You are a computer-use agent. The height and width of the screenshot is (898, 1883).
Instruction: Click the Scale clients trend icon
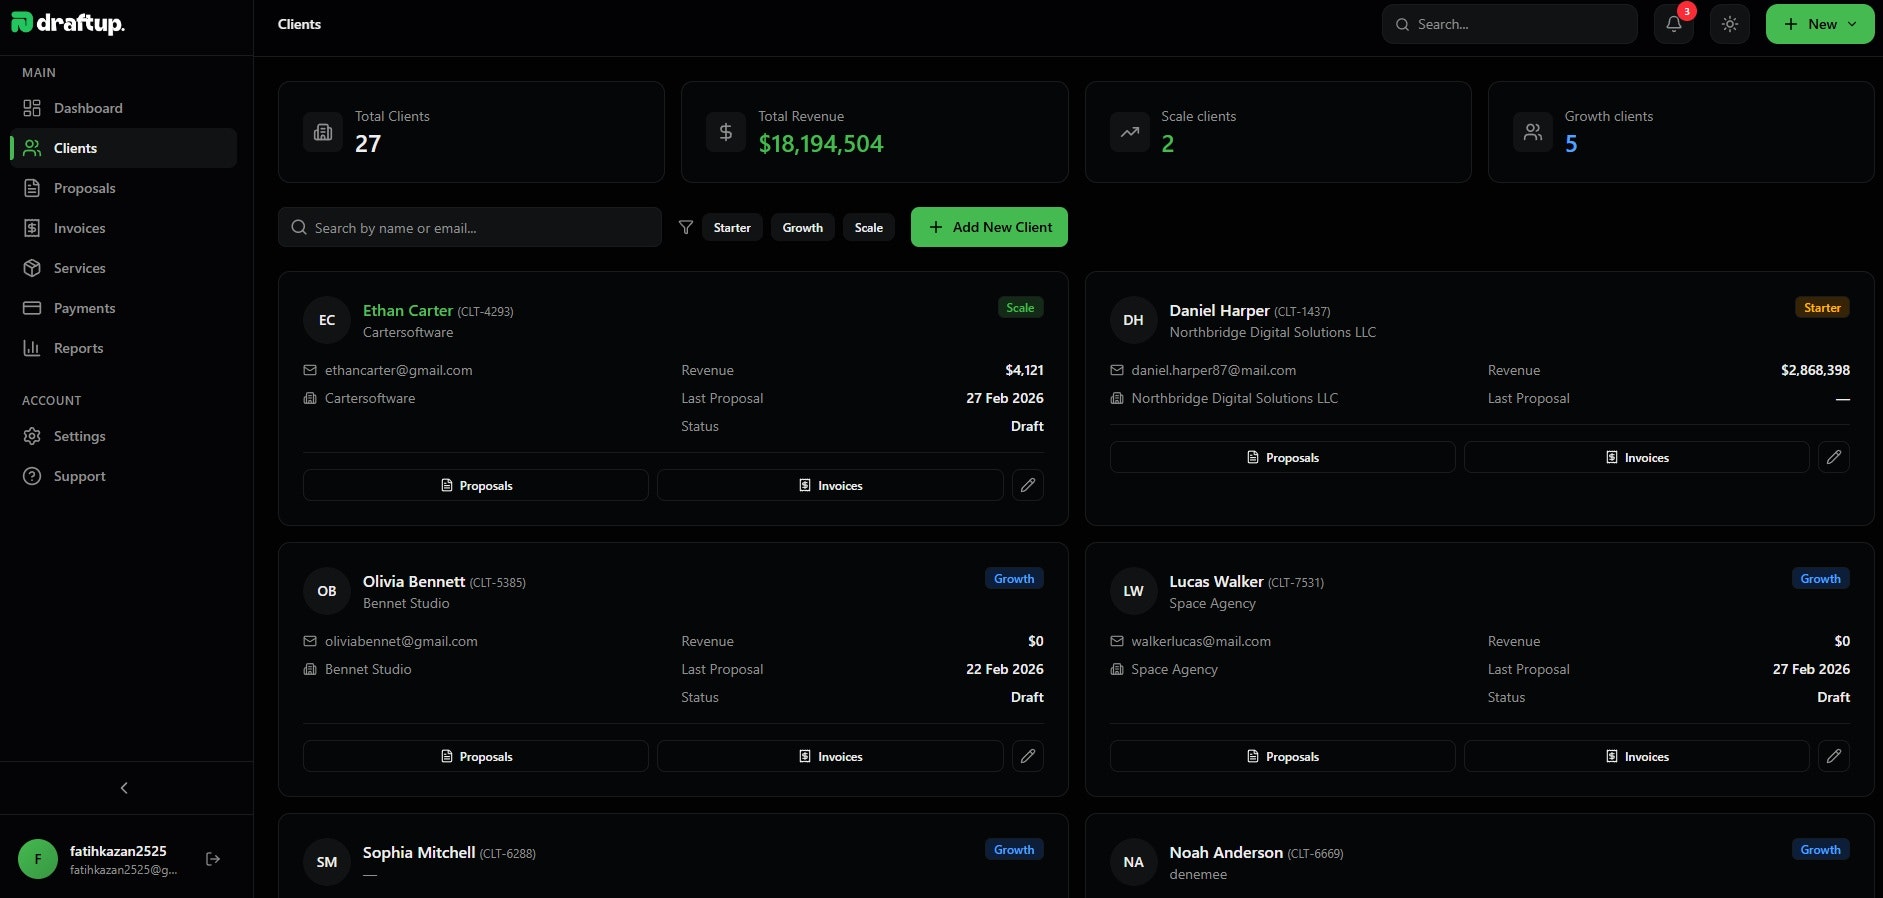tap(1130, 132)
